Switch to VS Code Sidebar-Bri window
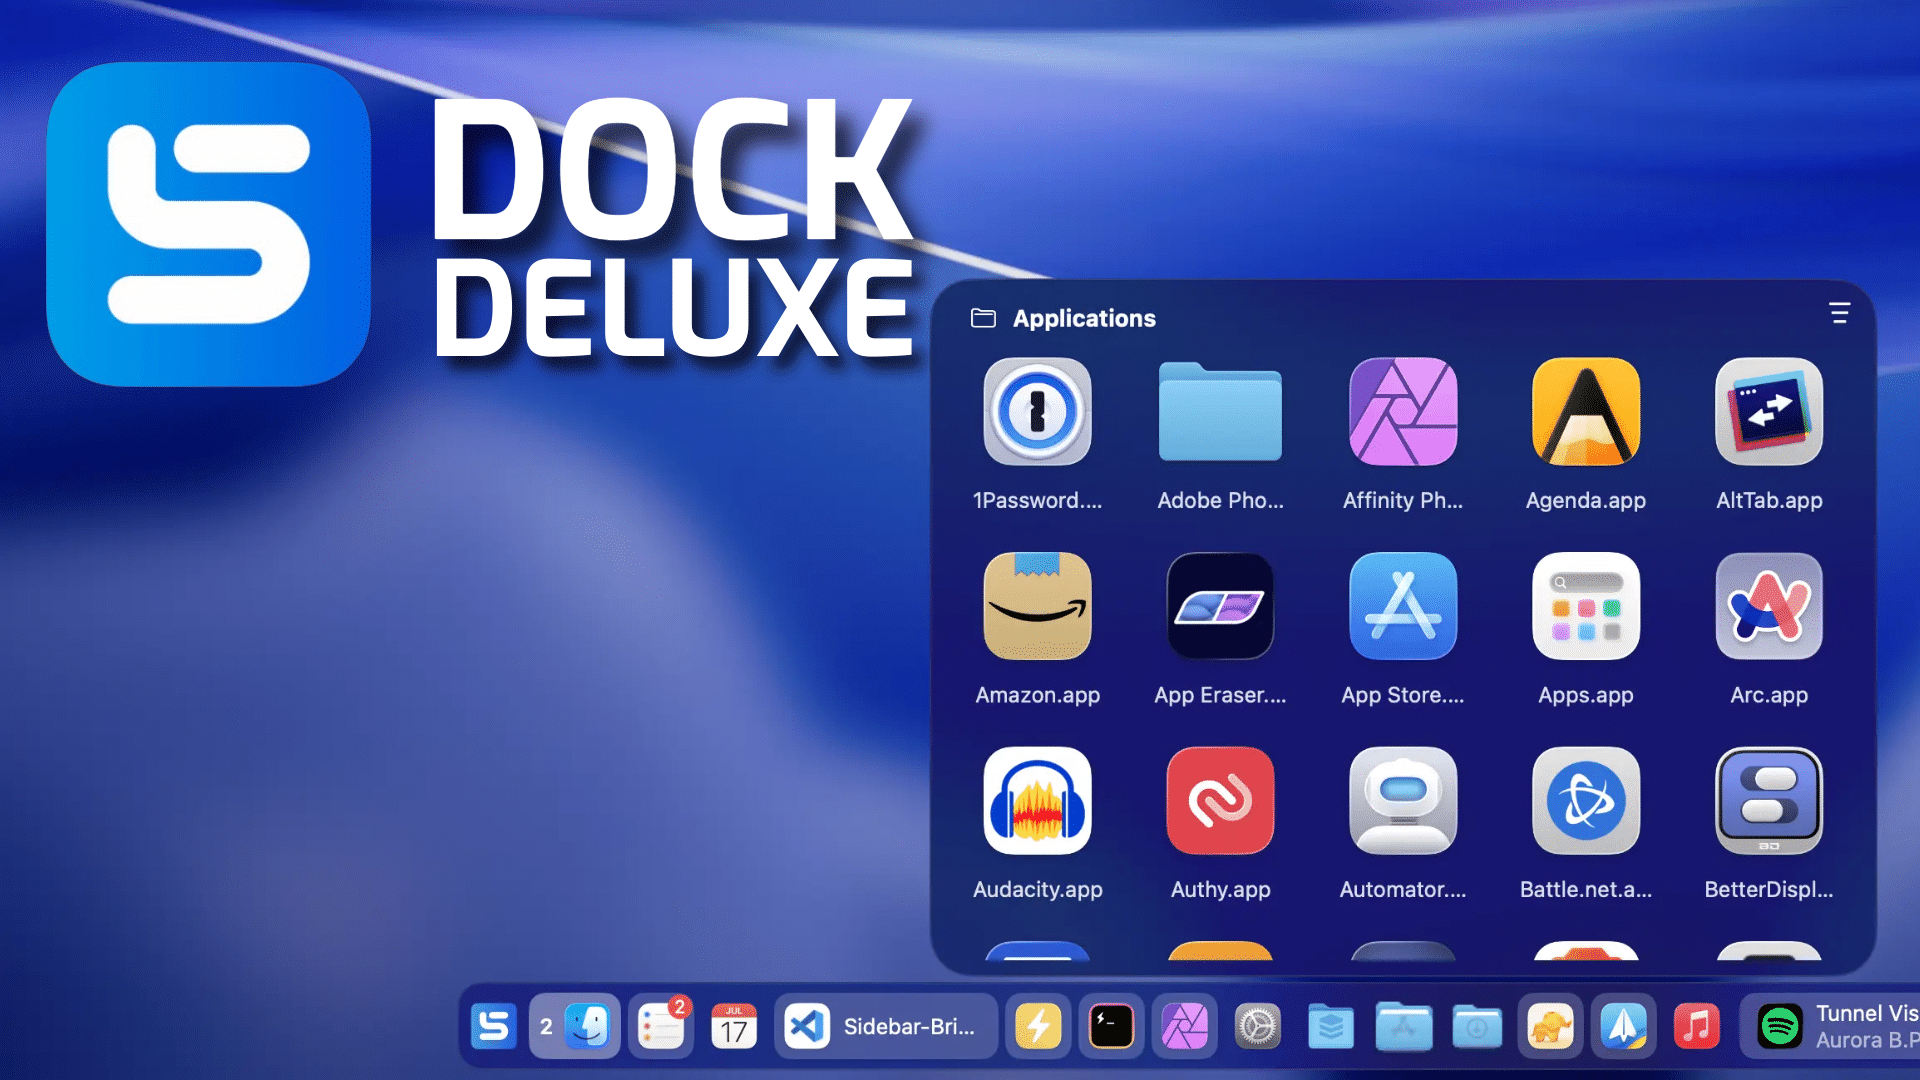This screenshot has height=1080, width=1920. (885, 1026)
